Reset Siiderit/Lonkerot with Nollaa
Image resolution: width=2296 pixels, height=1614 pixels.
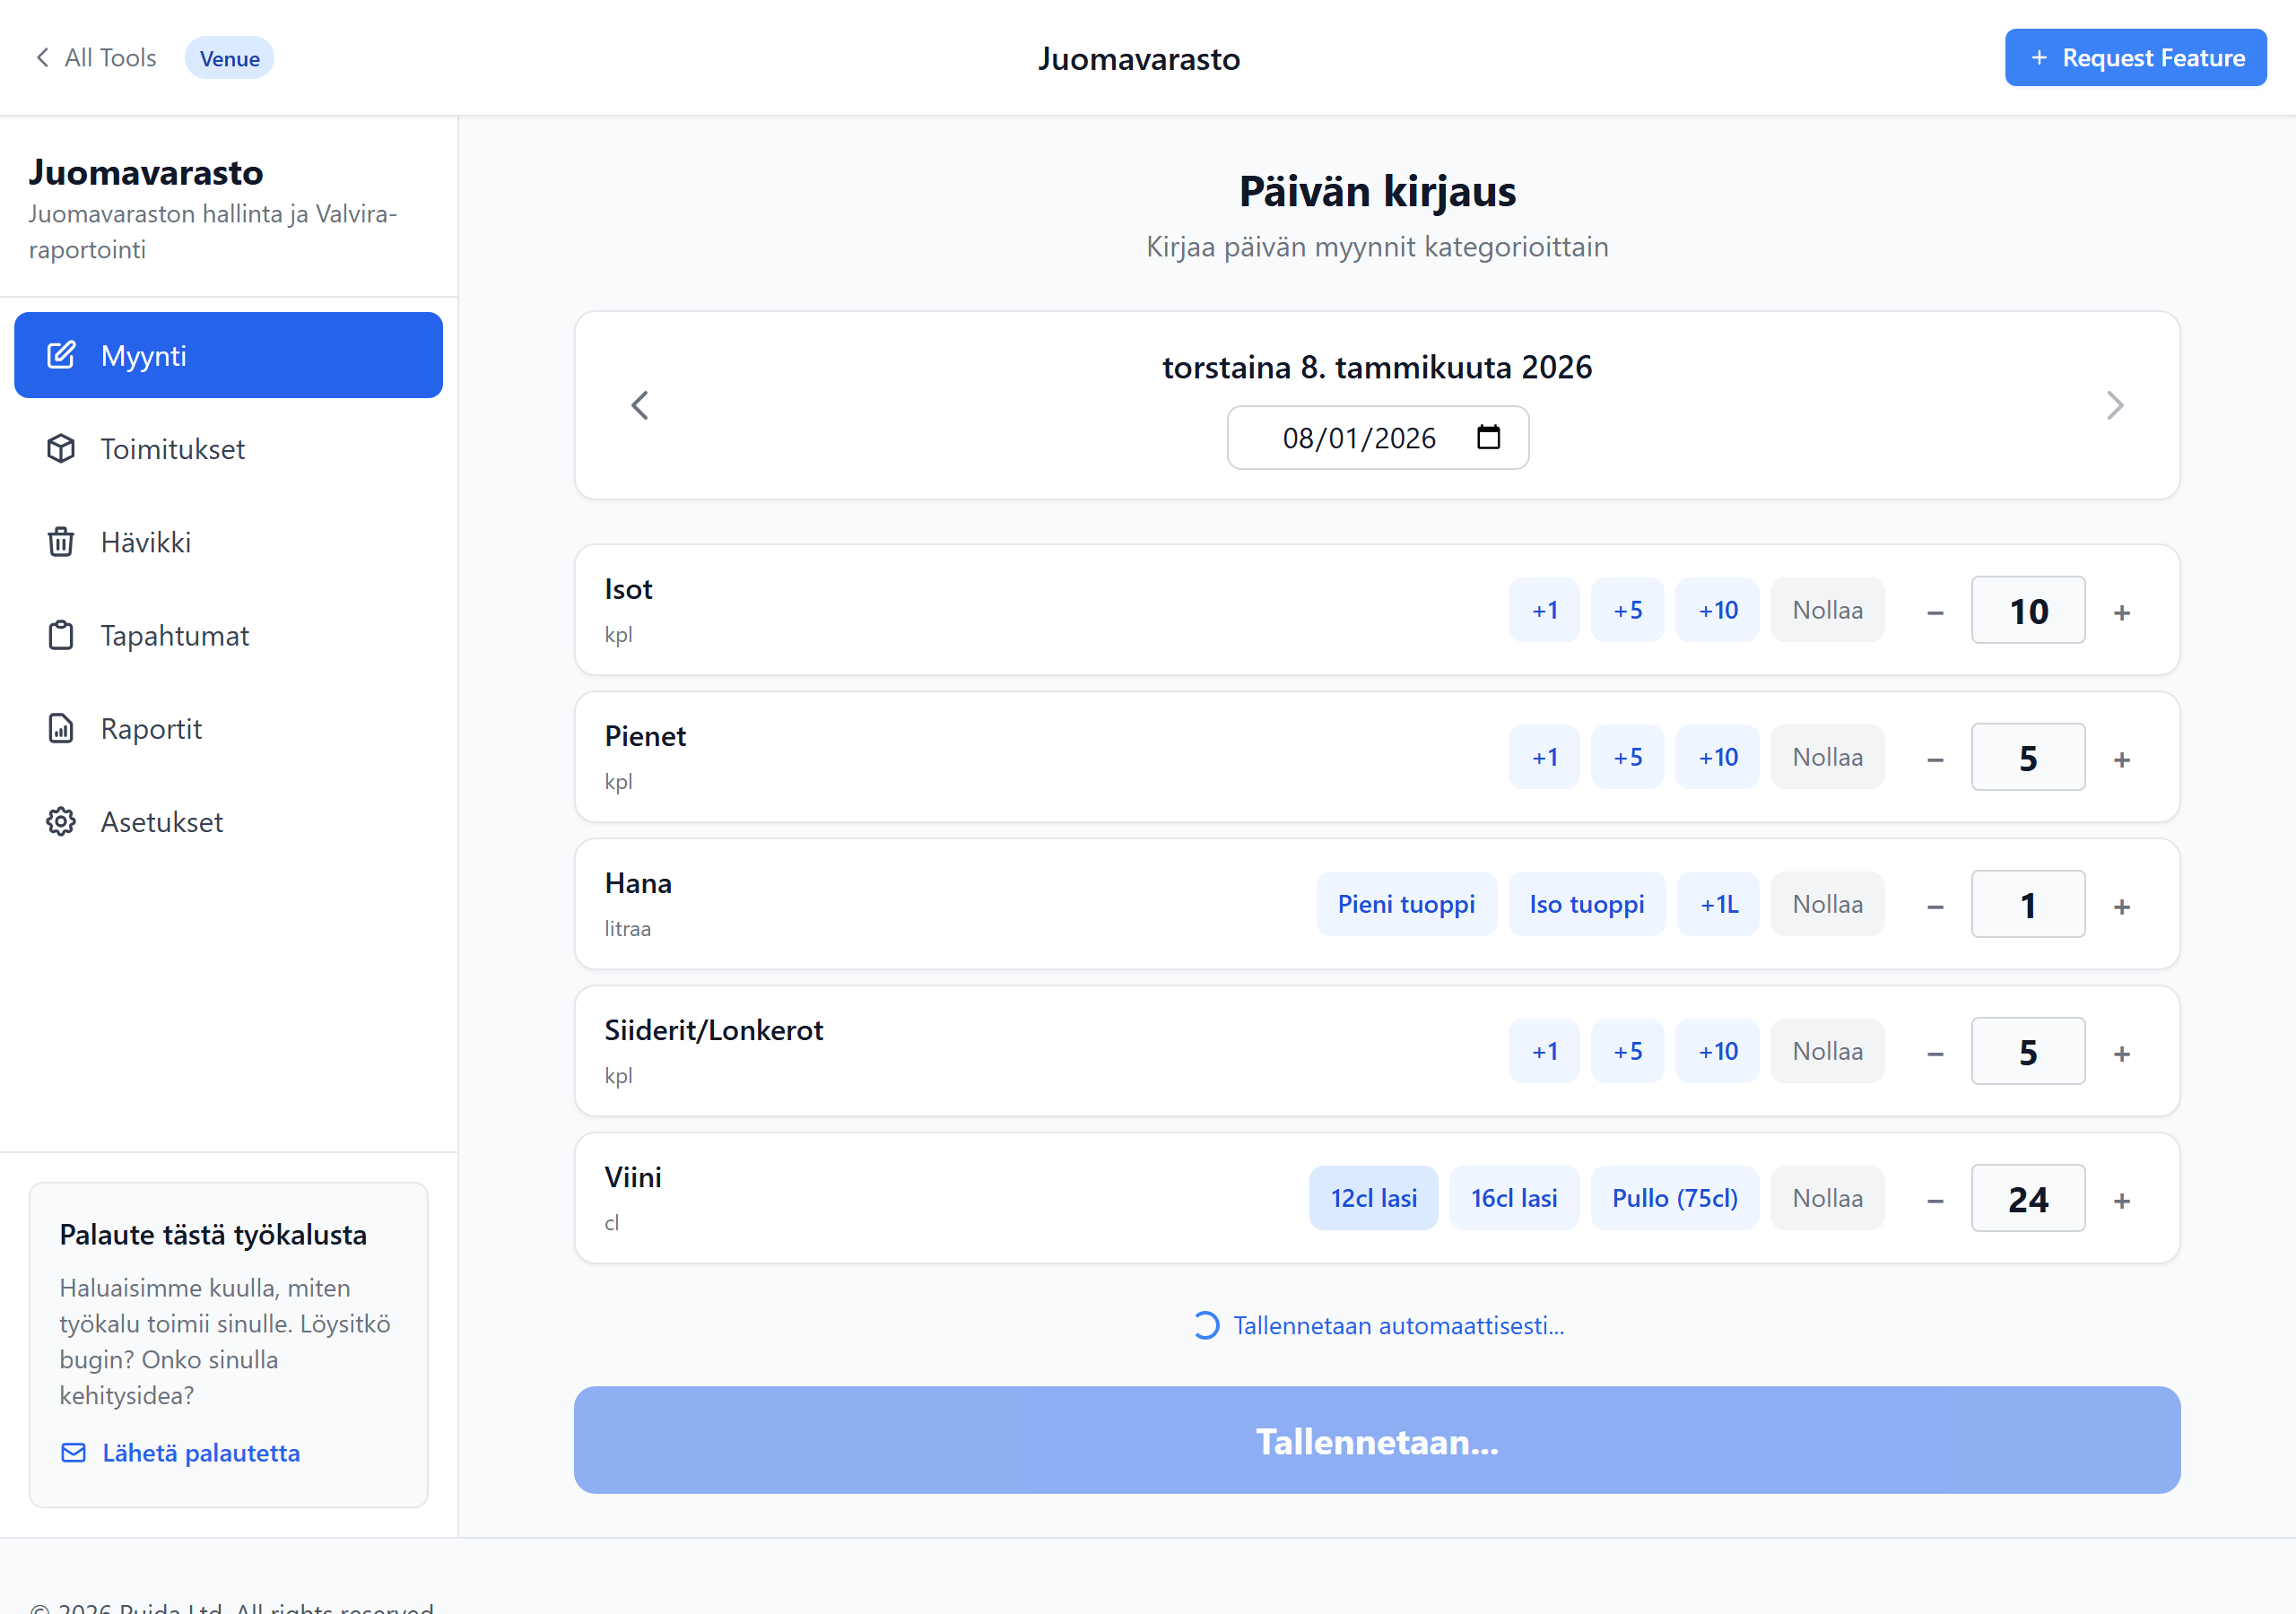[x=1826, y=1051]
